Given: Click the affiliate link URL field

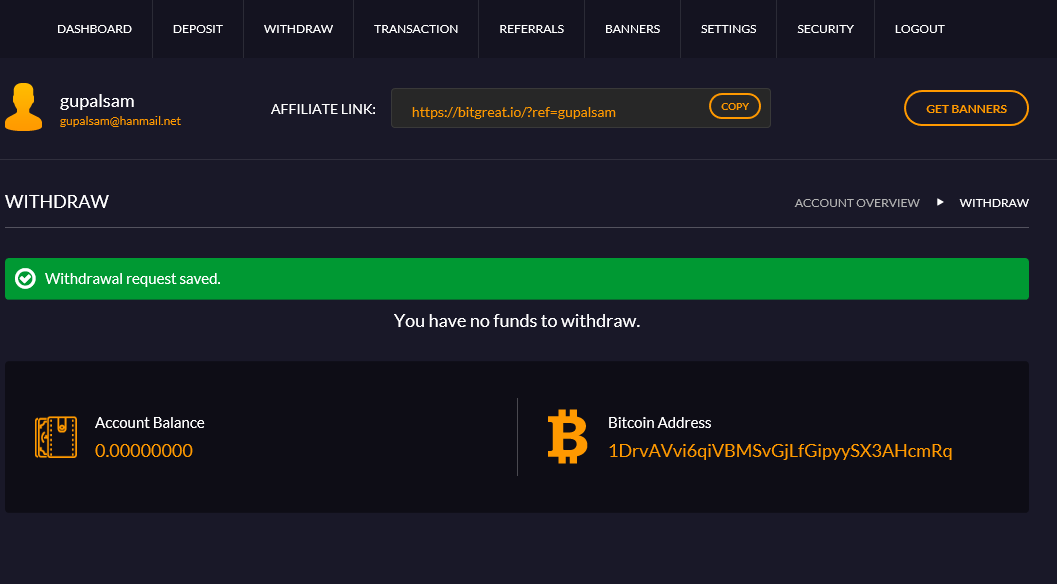Looking at the screenshot, I should tap(580, 108).
